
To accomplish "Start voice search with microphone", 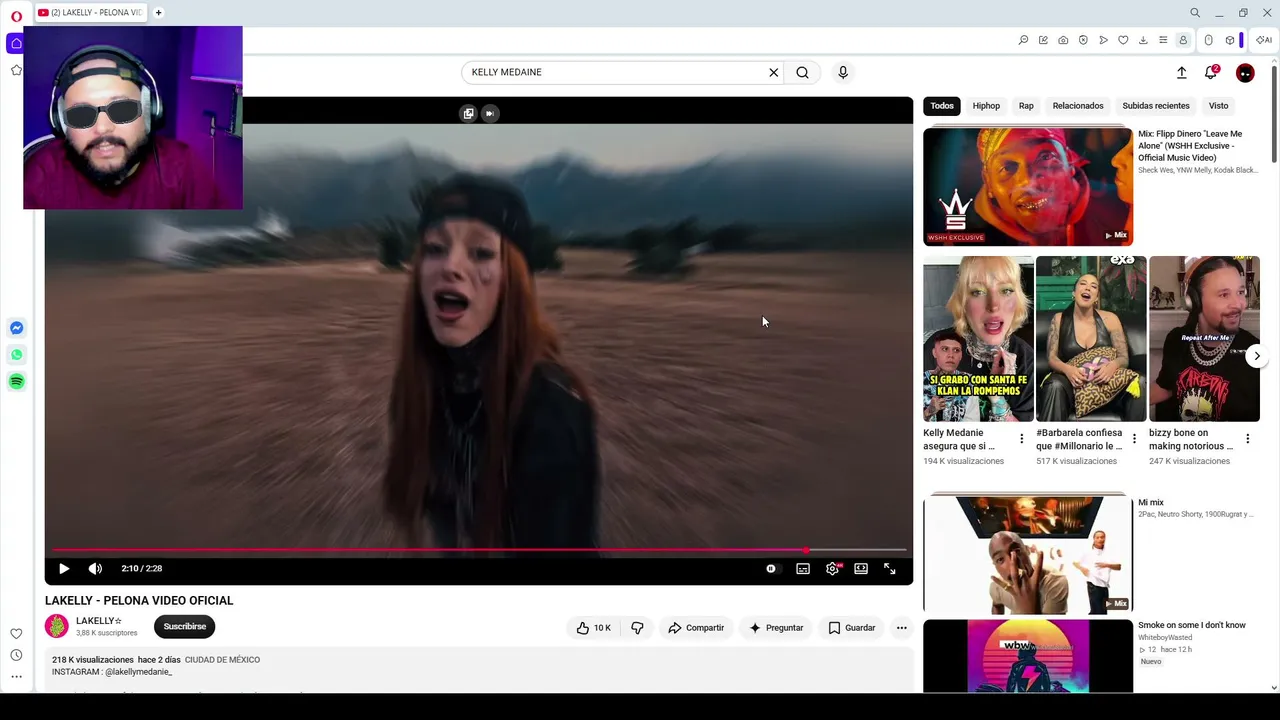I will (x=843, y=72).
